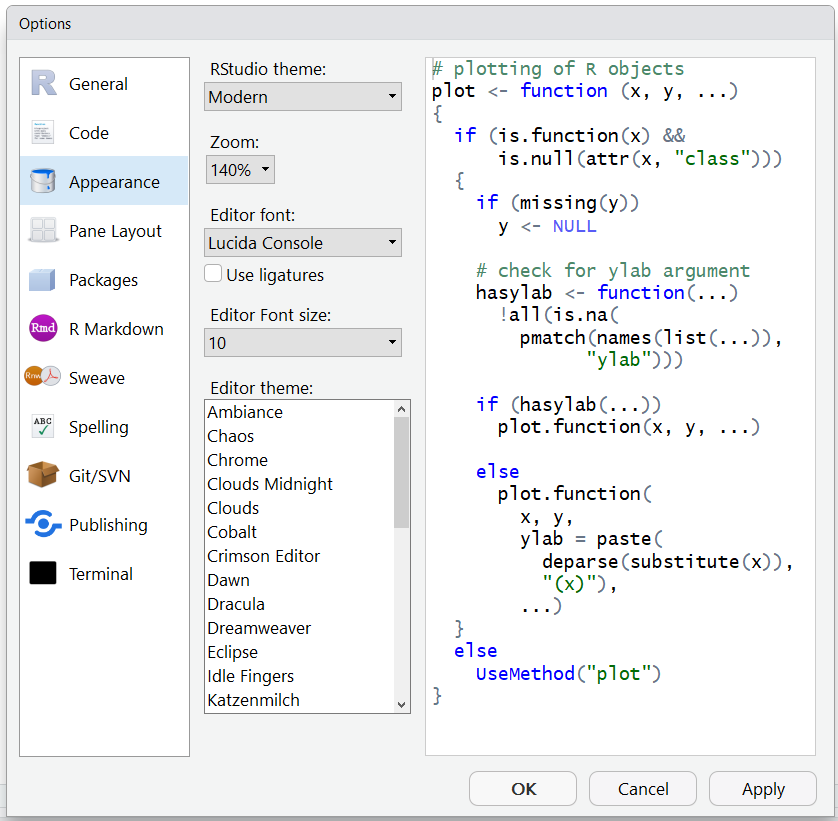Select the black Terminal icon

pyautogui.click(x=43, y=574)
